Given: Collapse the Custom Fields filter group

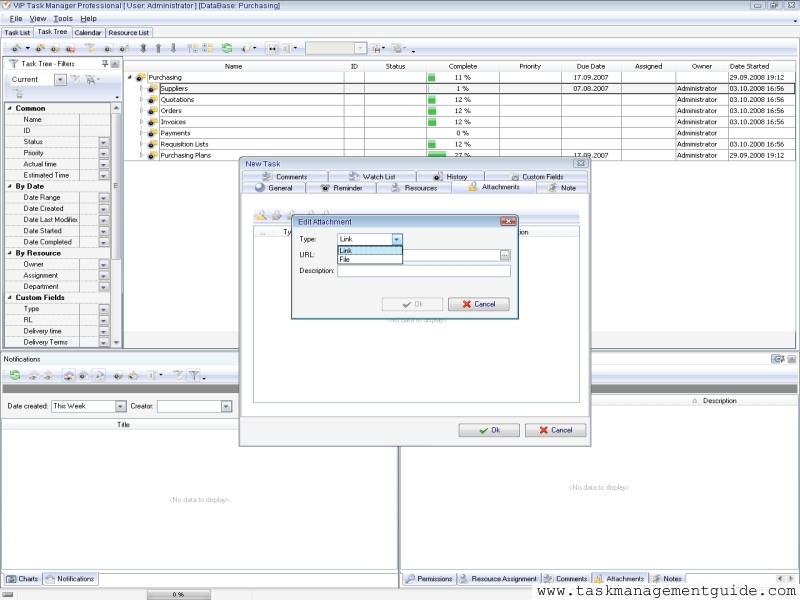Looking at the screenshot, I should [x=10, y=297].
